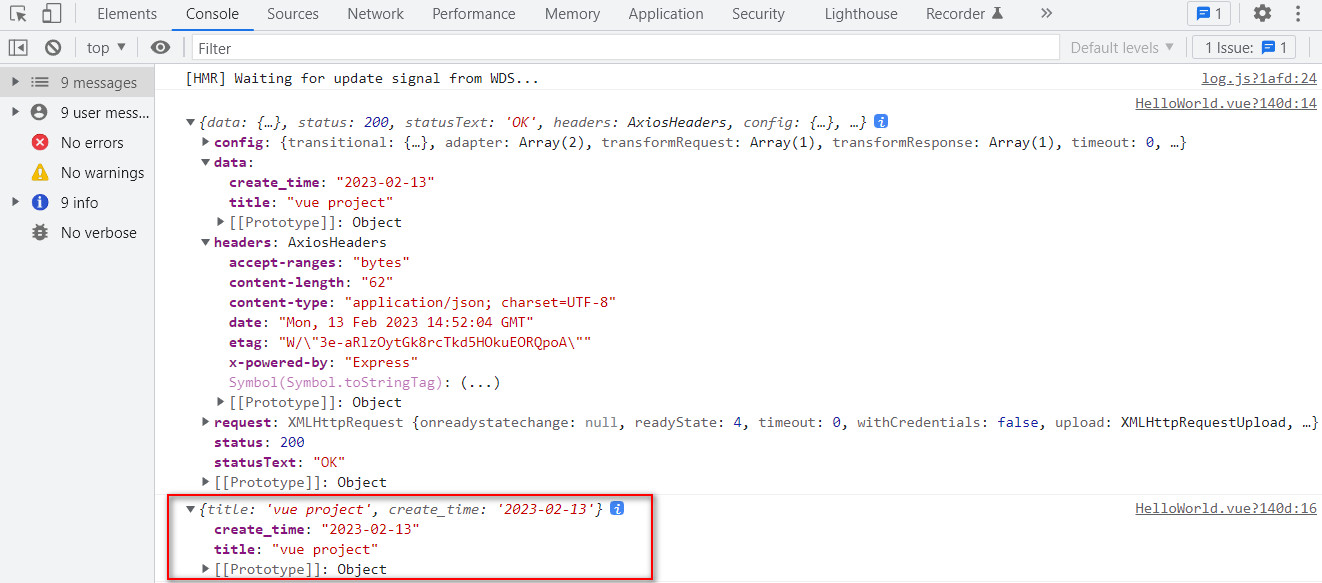
Task: Click the status value 200
Action: pyautogui.click(x=292, y=442)
